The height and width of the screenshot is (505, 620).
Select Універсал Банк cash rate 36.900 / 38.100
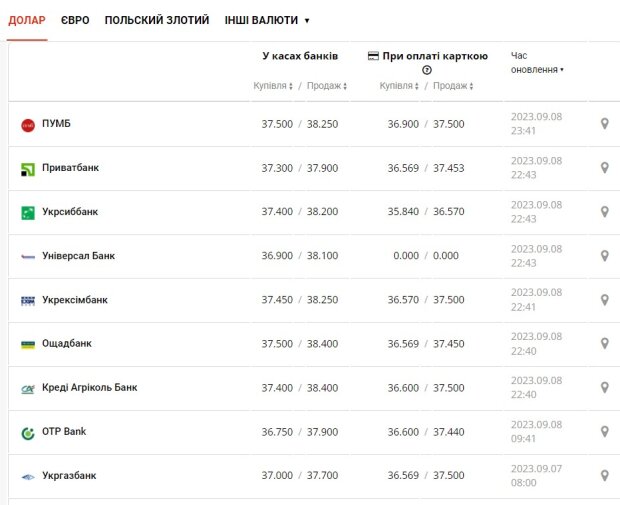click(300, 256)
